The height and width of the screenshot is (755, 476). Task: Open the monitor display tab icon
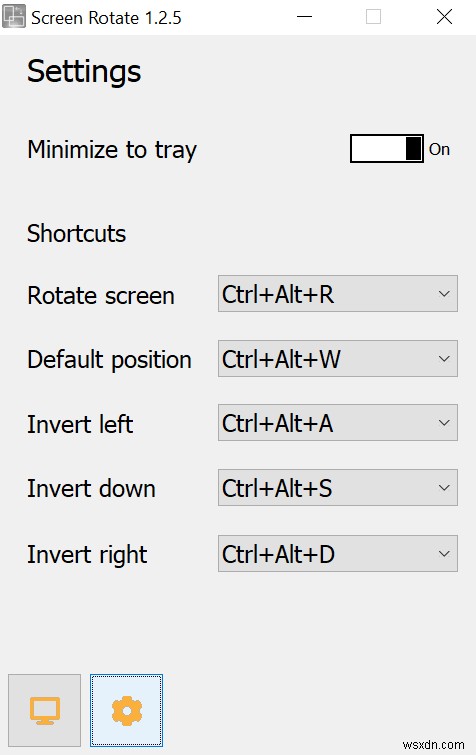[44, 710]
